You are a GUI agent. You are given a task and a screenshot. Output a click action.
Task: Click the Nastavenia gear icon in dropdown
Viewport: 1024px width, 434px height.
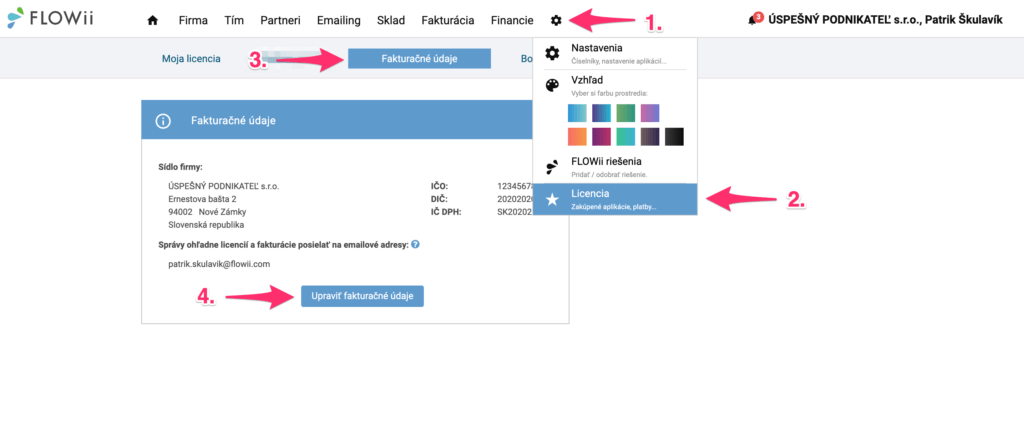tap(552, 53)
